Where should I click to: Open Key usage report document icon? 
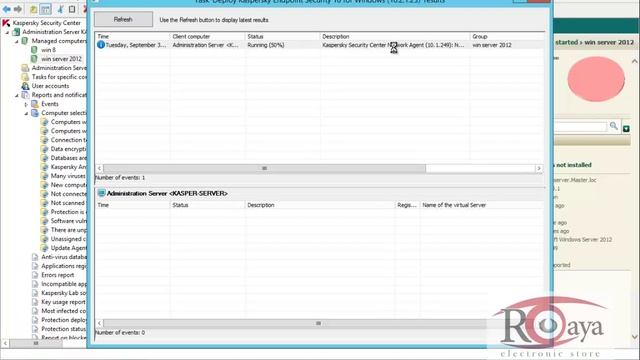pos(35,302)
